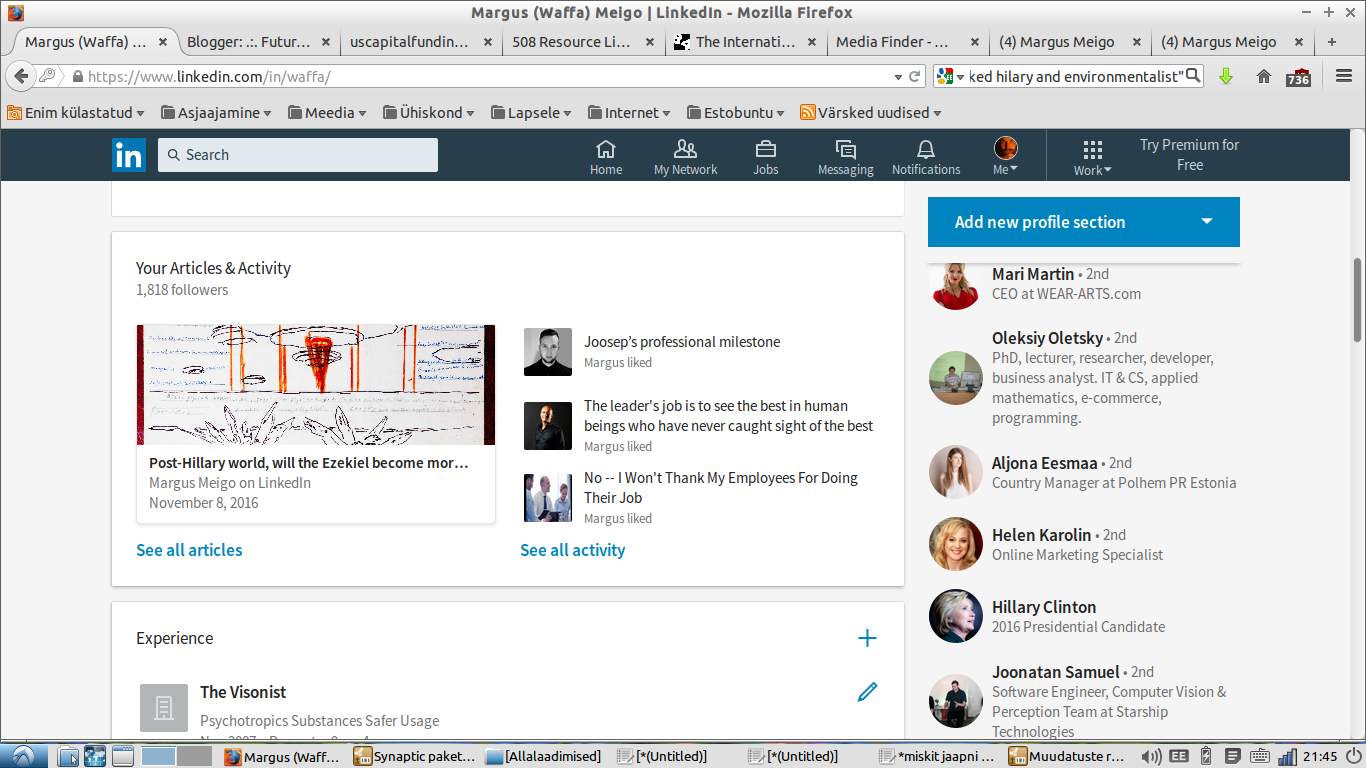
Task: Switch to Synaptic paket... taskbar window
Action: coord(414,756)
